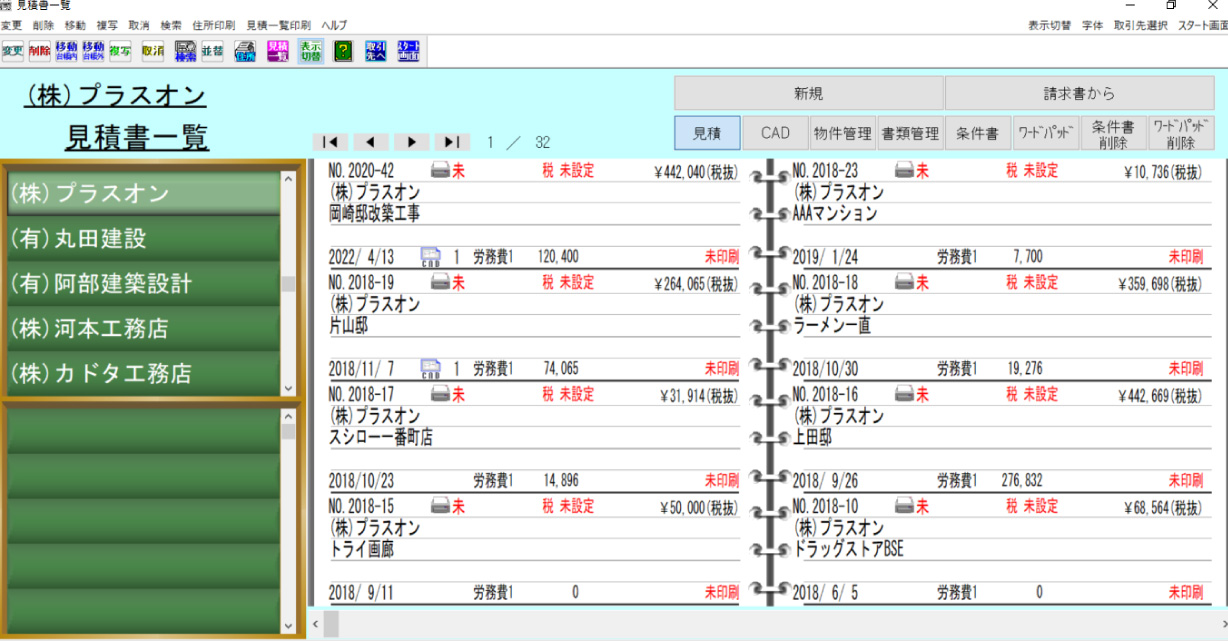Click the estimate titled スシロー一番町店
Image resolution: width=1228 pixels, height=641 pixels.
[x=381, y=437]
